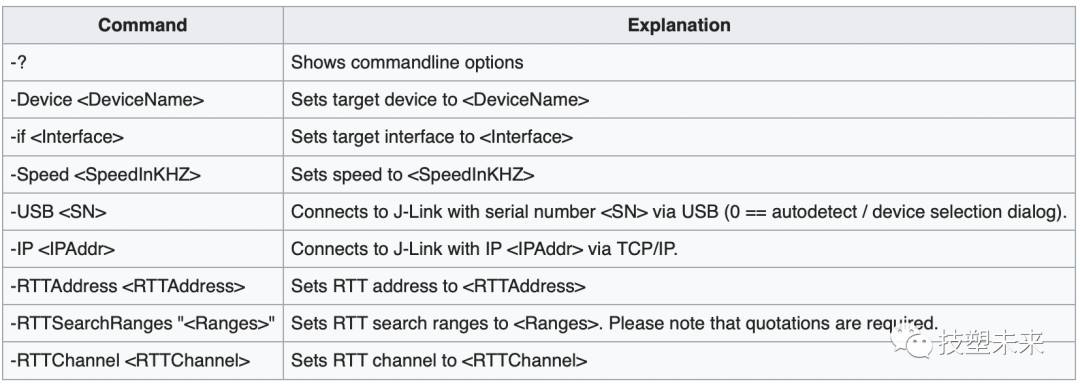Click the -RTTSearchRanges "<Ranges>" command cell

(143, 323)
